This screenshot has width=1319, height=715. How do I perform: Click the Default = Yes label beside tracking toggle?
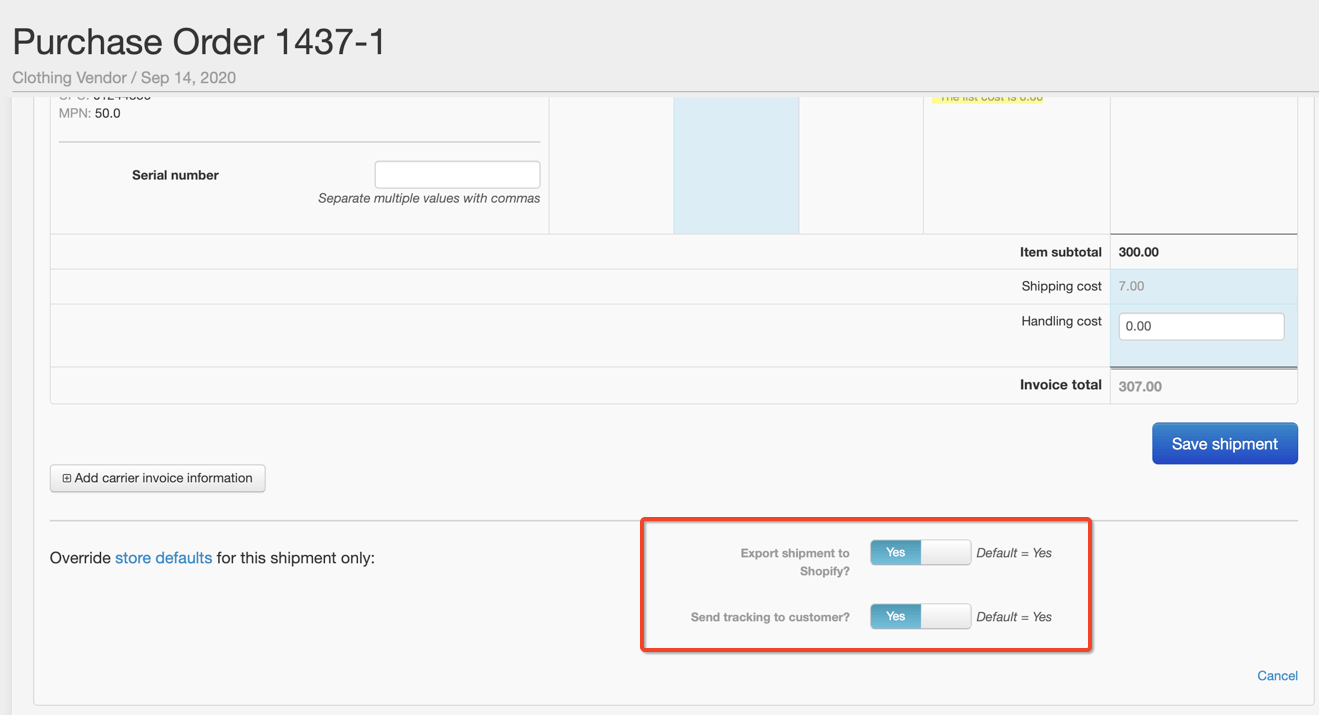point(1013,616)
